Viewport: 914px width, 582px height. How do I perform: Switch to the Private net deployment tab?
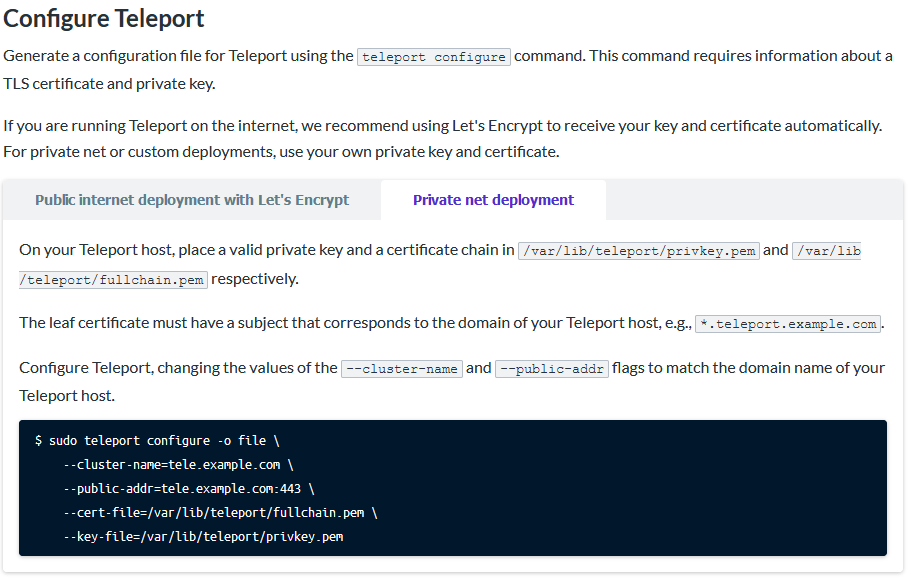[x=492, y=199]
